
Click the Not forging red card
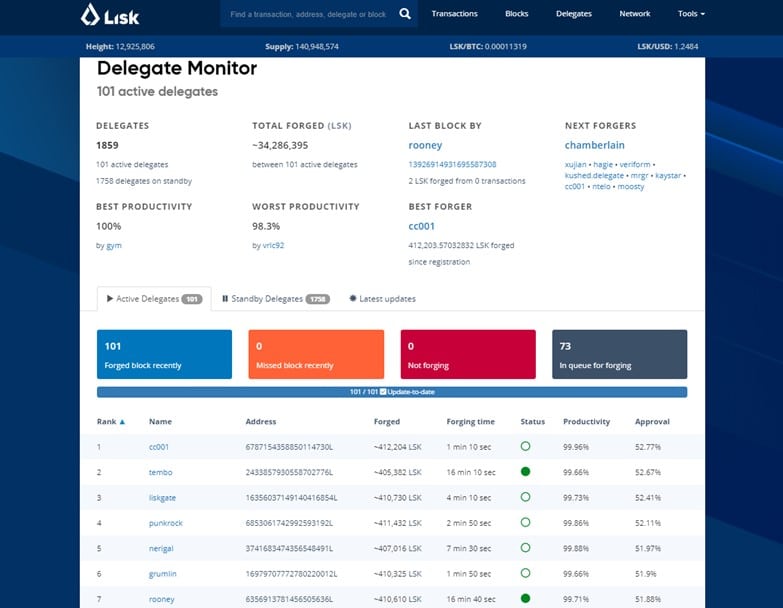pyautogui.click(x=468, y=354)
